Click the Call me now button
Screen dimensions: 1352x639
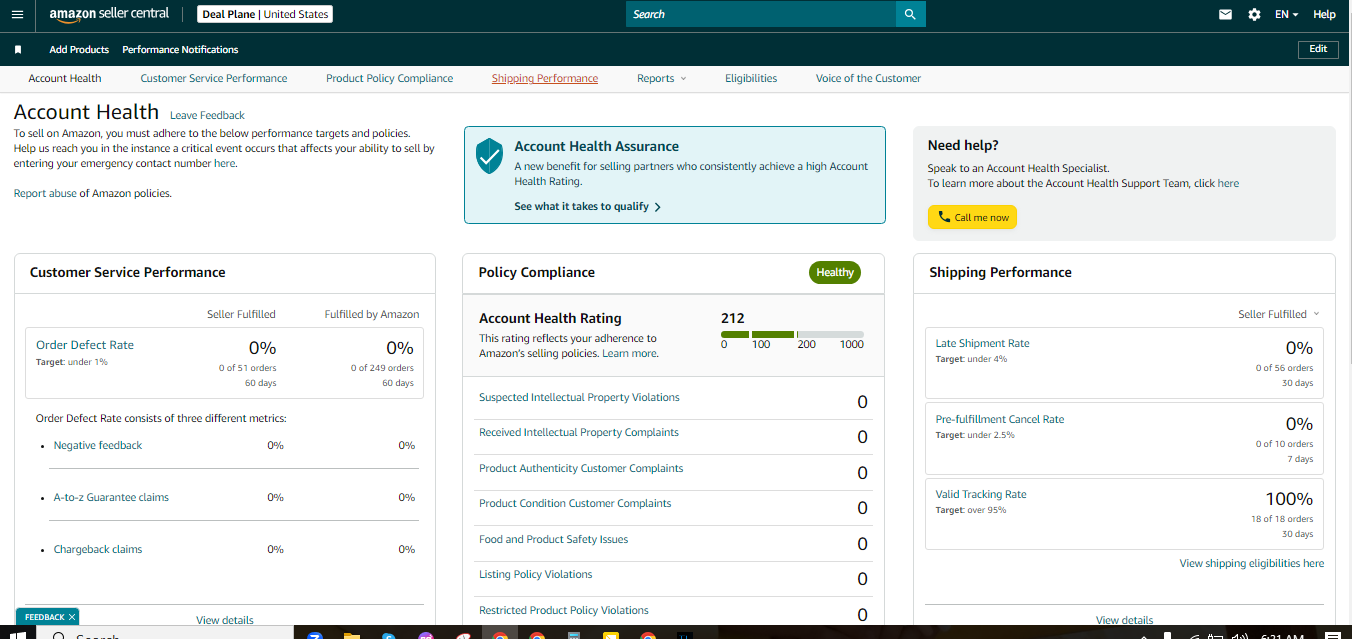972,217
